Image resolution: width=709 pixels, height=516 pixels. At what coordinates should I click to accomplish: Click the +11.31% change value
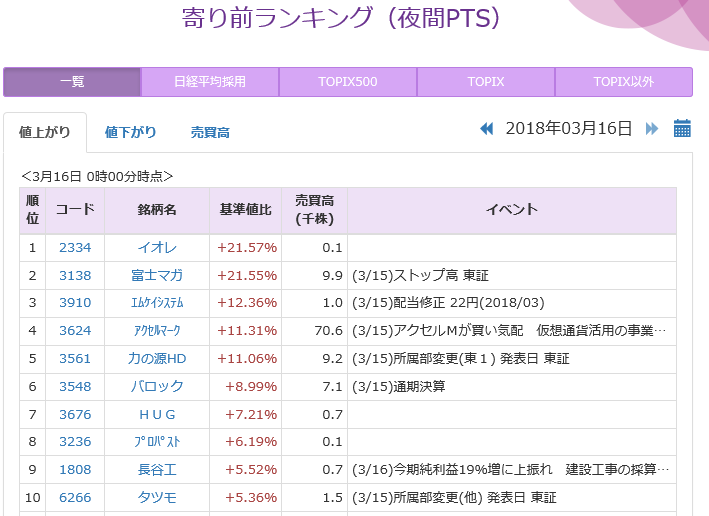(x=247, y=331)
